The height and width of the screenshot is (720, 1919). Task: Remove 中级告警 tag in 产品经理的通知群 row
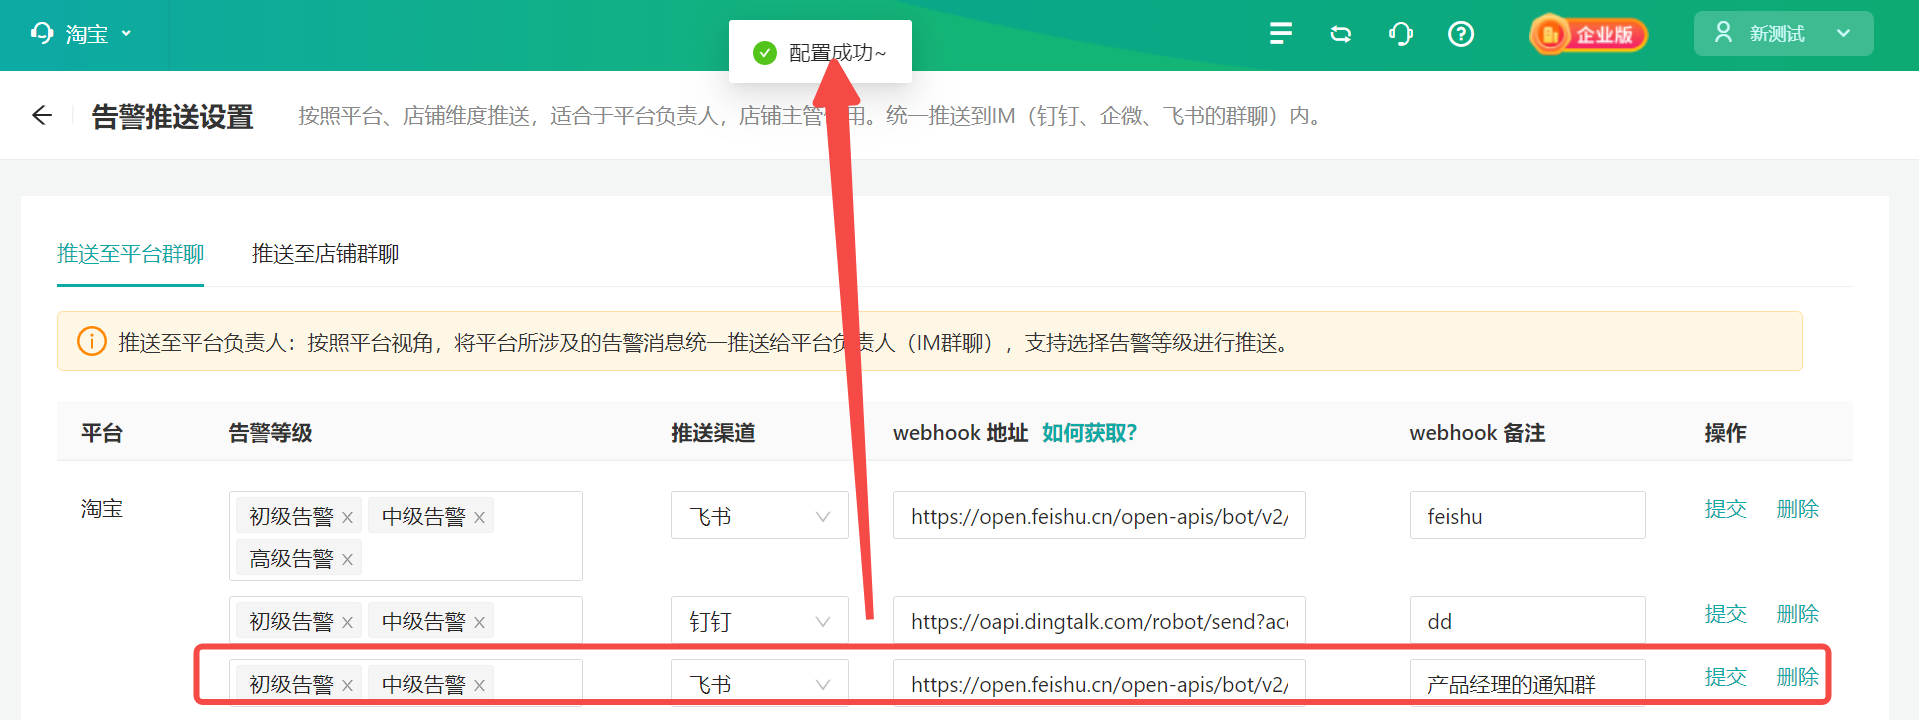(479, 685)
